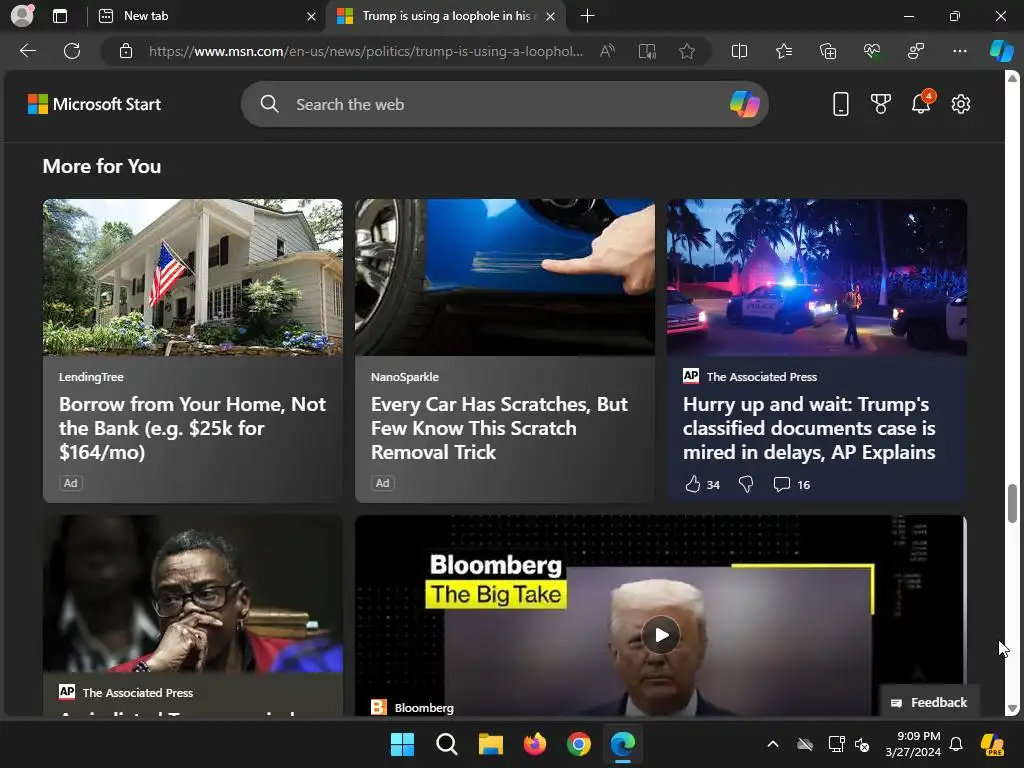Open Borrow from Your Home headline

click(x=192, y=428)
